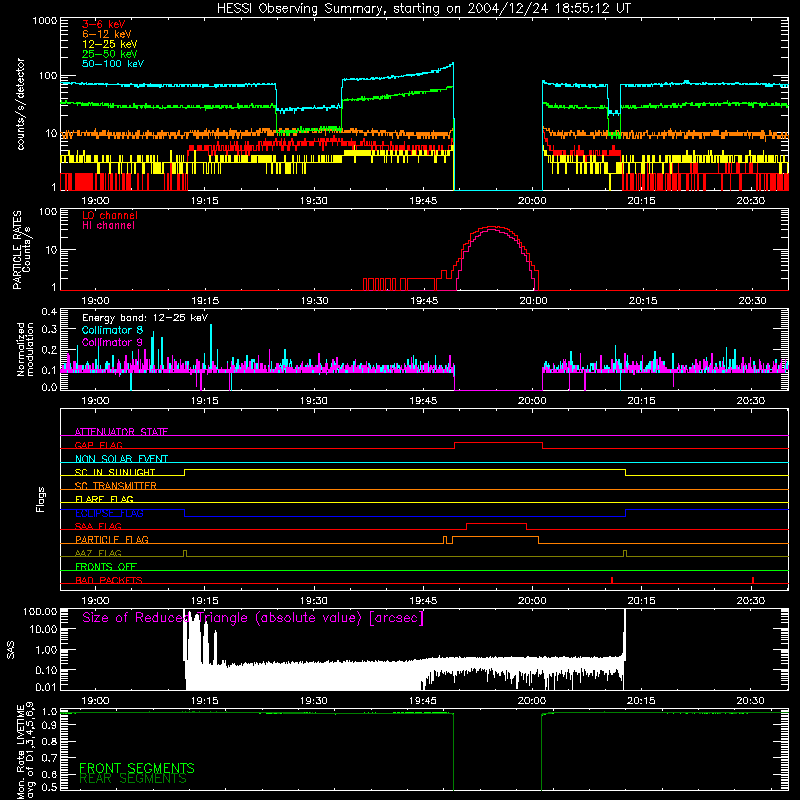Click the raised GAP_FLAG segment near 19:50-20:01
Image resolution: width=800 pixels, height=800 pixels.
pyautogui.click(x=498, y=443)
